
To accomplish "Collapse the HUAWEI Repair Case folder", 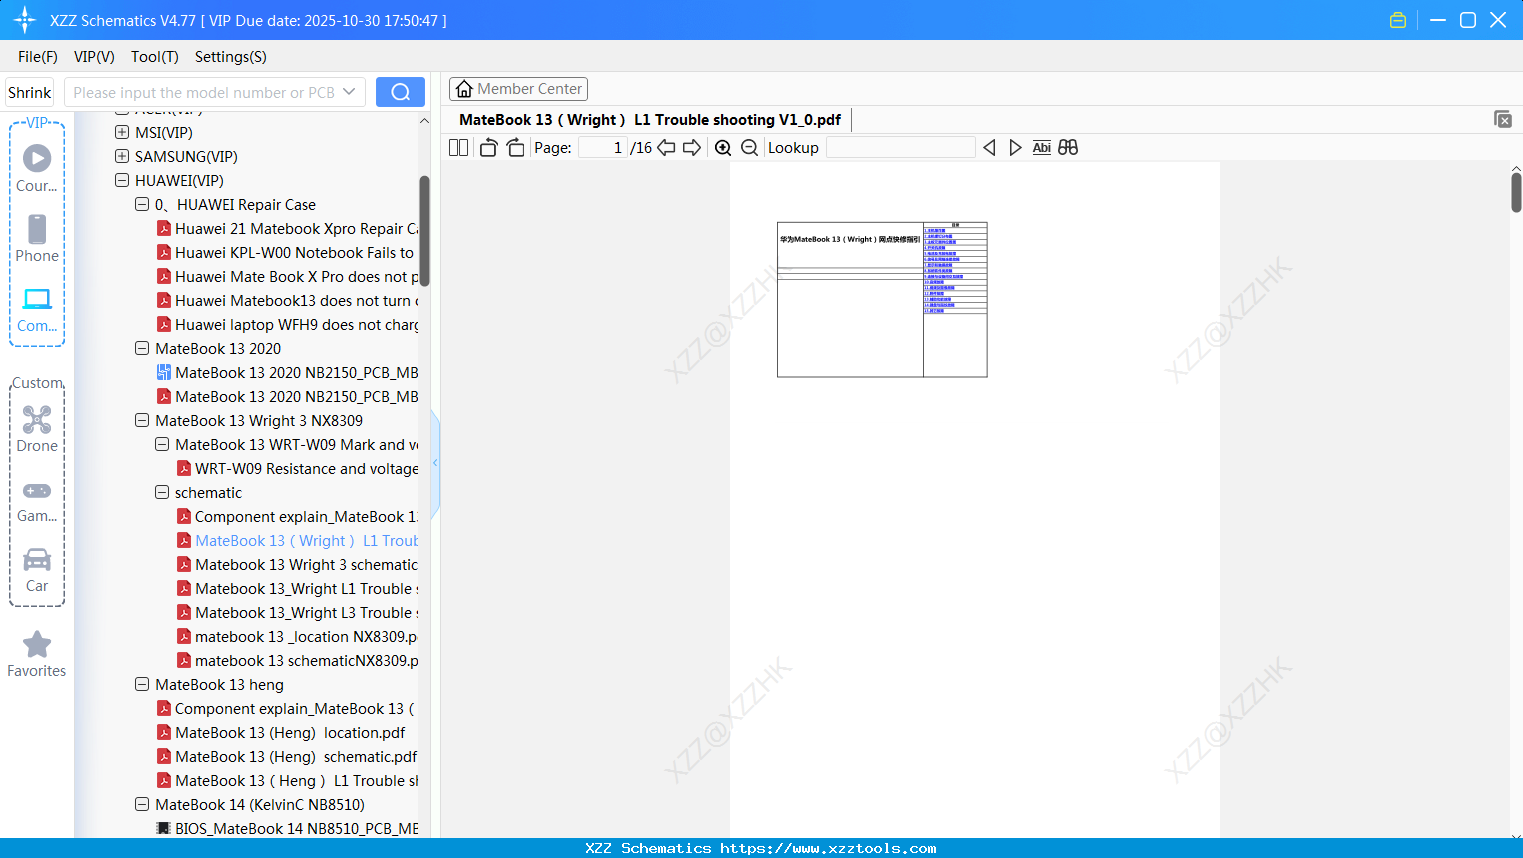I will (x=142, y=204).
